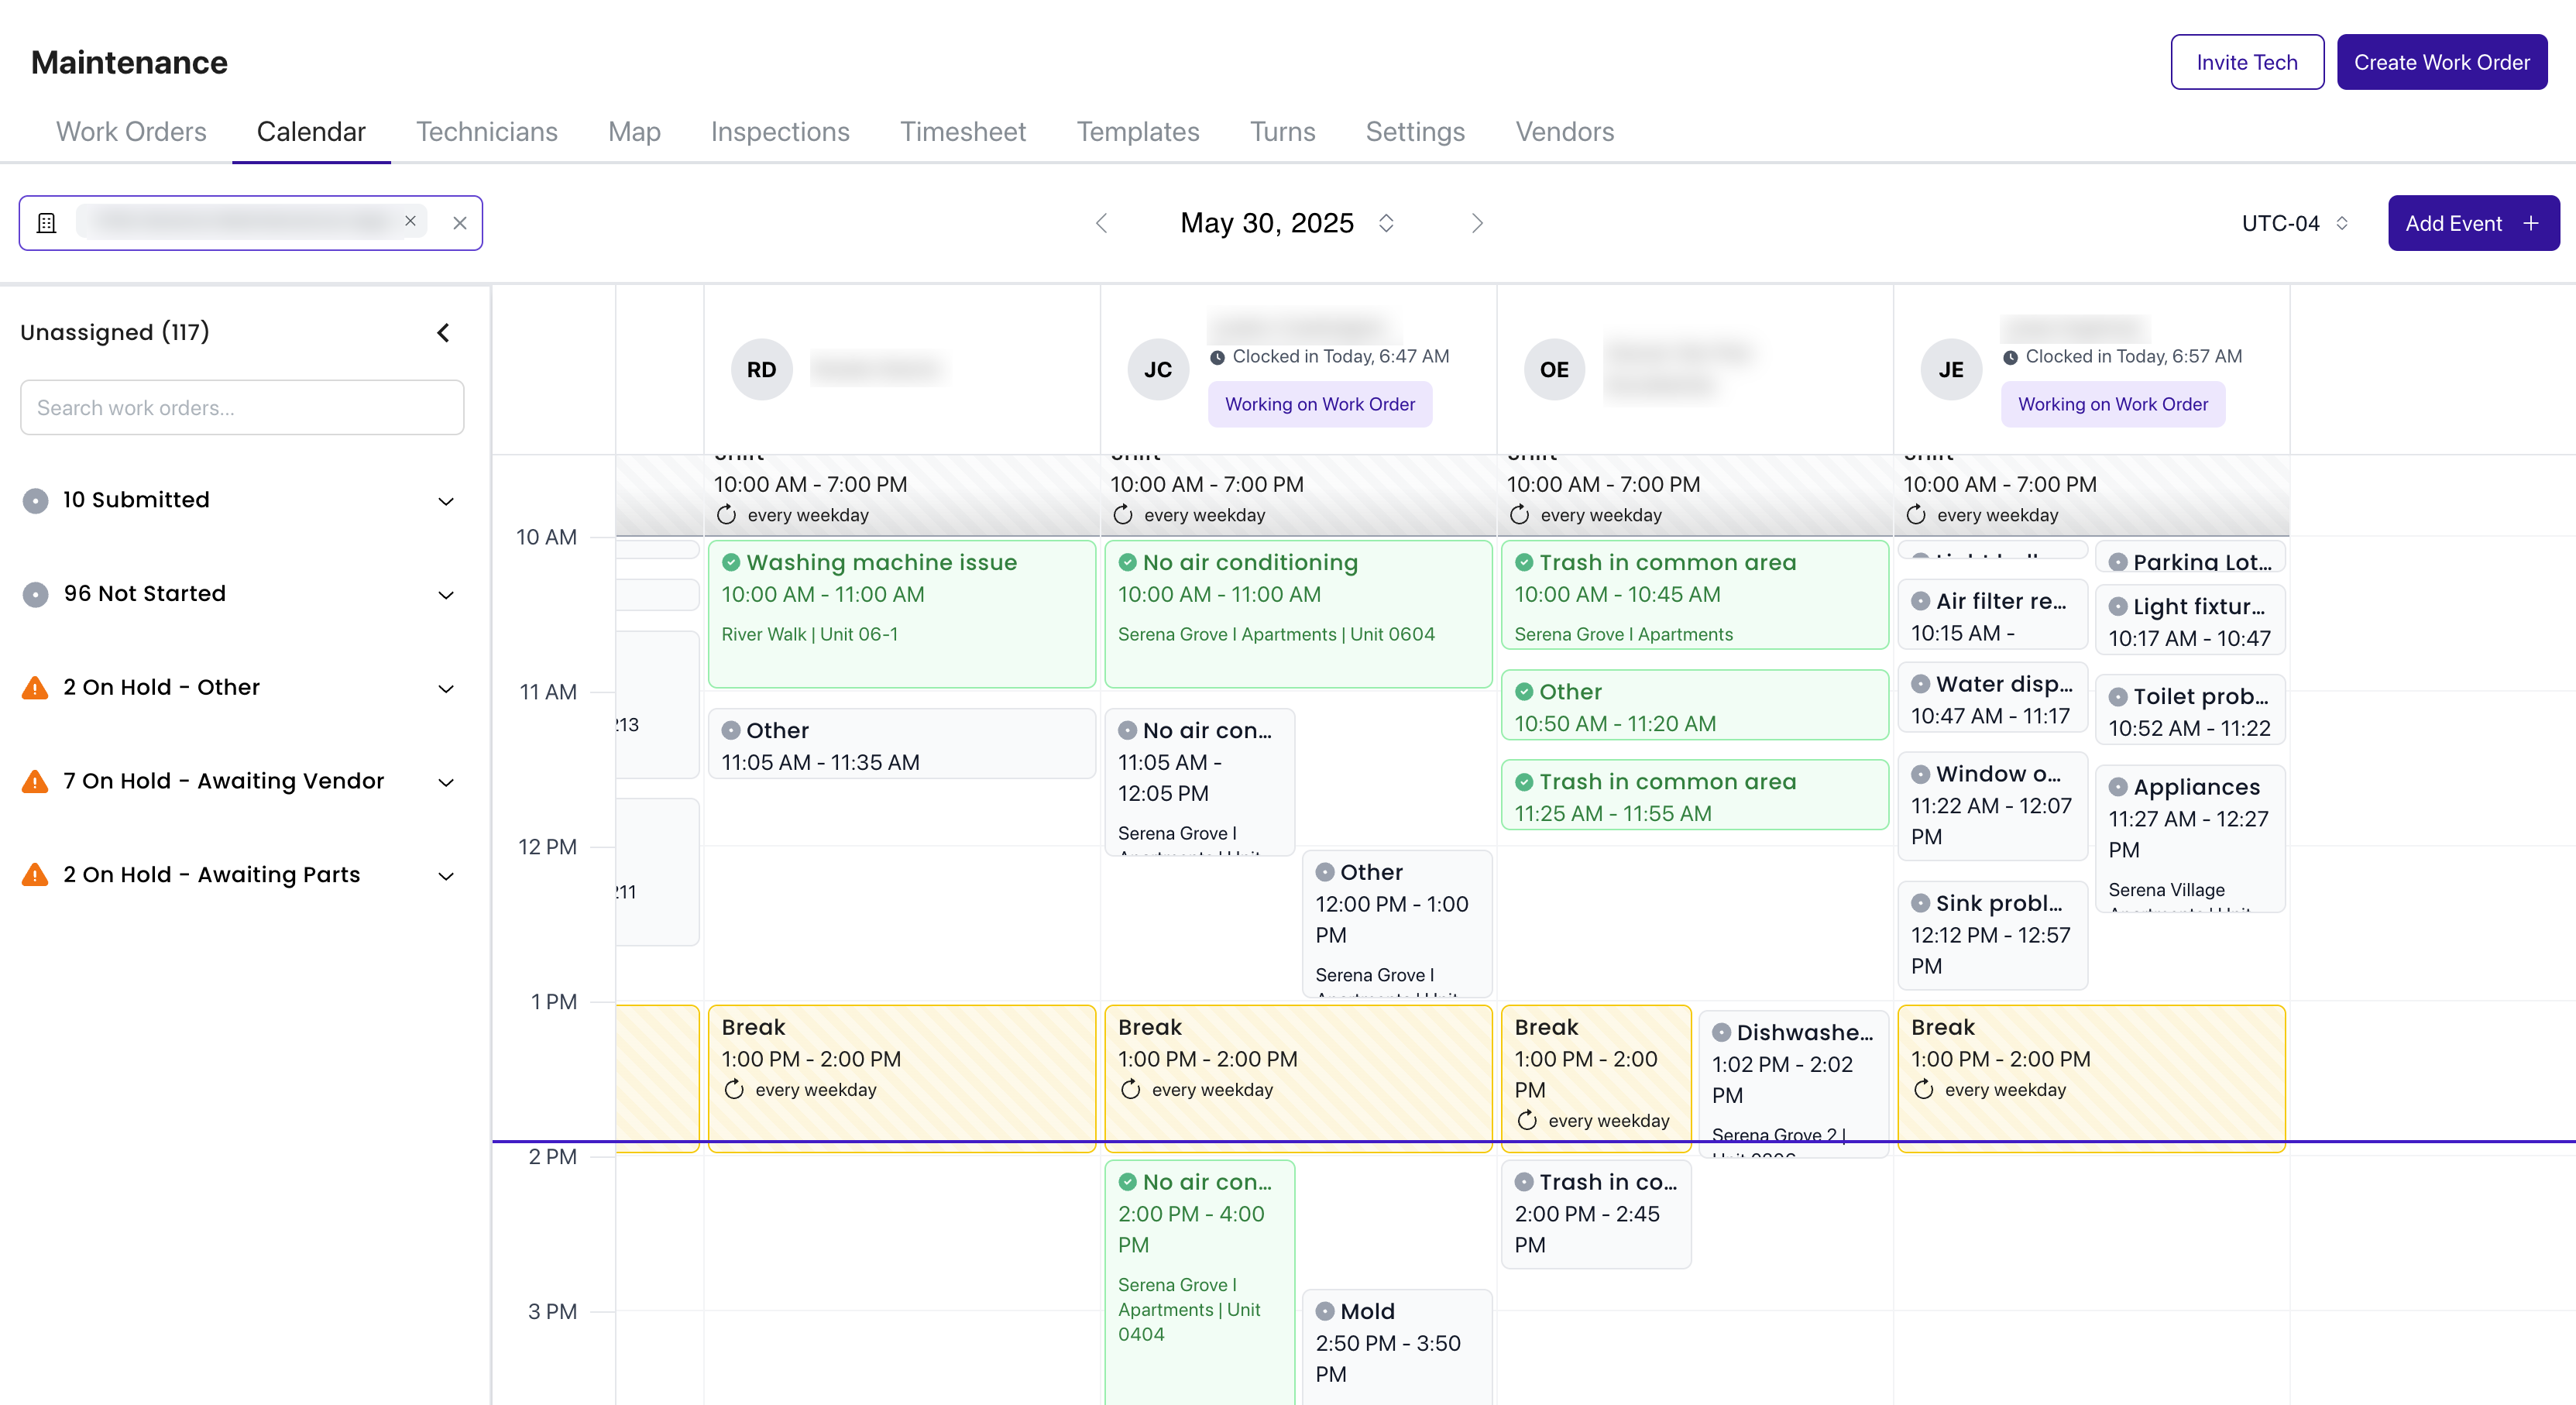Viewport: 2576px width, 1405px height.
Task: Open the UTC-04 timezone dropdown
Action: click(x=2294, y=223)
